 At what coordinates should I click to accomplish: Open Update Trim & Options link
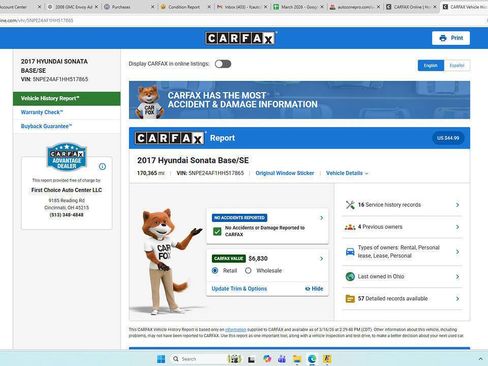click(239, 289)
